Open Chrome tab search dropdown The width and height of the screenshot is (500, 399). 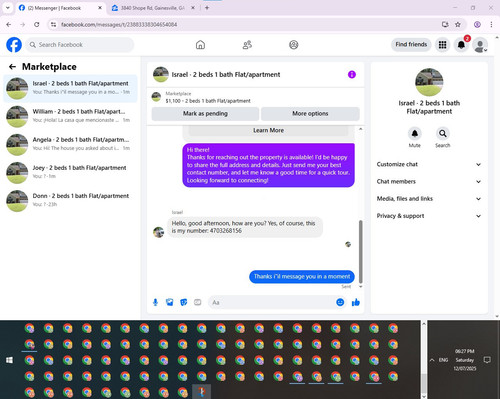pos(8,8)
